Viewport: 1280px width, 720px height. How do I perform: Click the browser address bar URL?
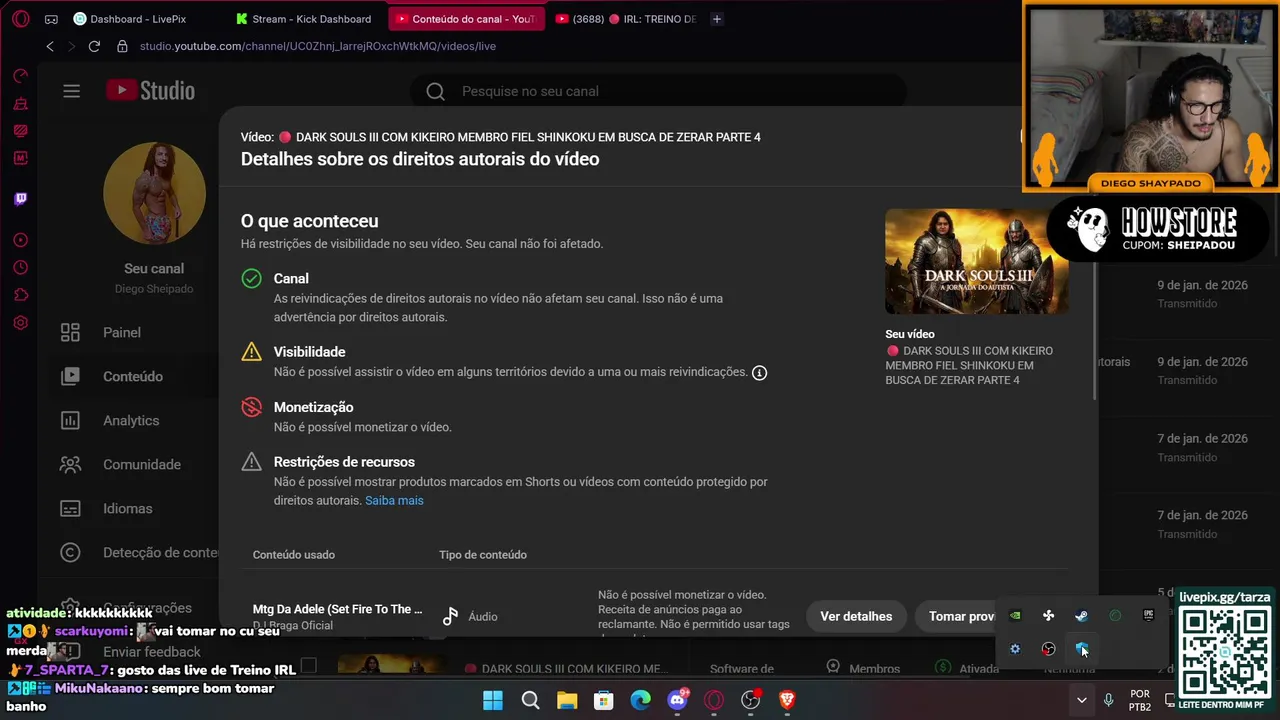coord(317,46)
